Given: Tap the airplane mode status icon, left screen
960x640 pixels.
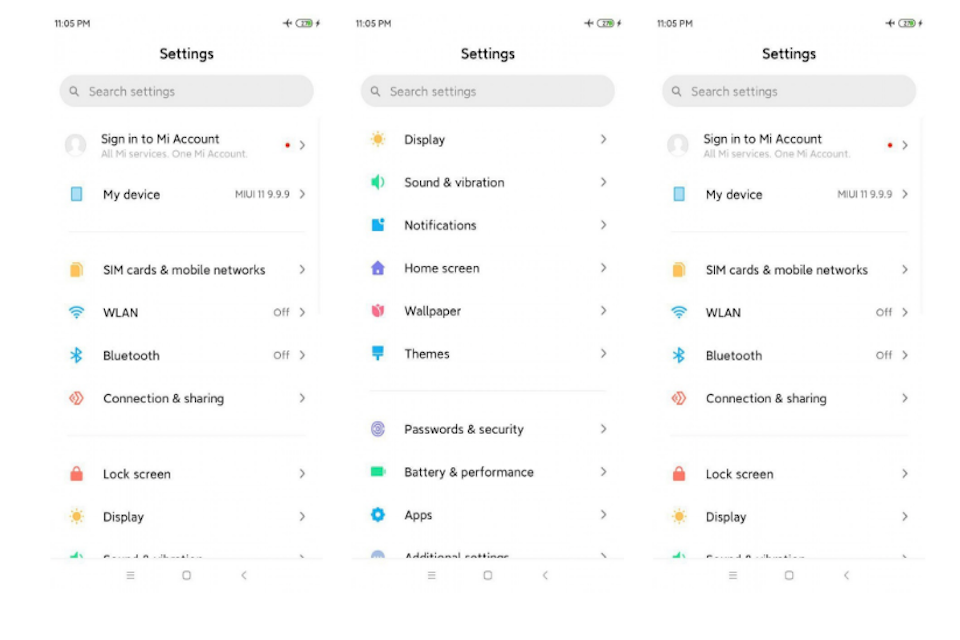Looking at the screenshot, I should click(x=287, y=23).
